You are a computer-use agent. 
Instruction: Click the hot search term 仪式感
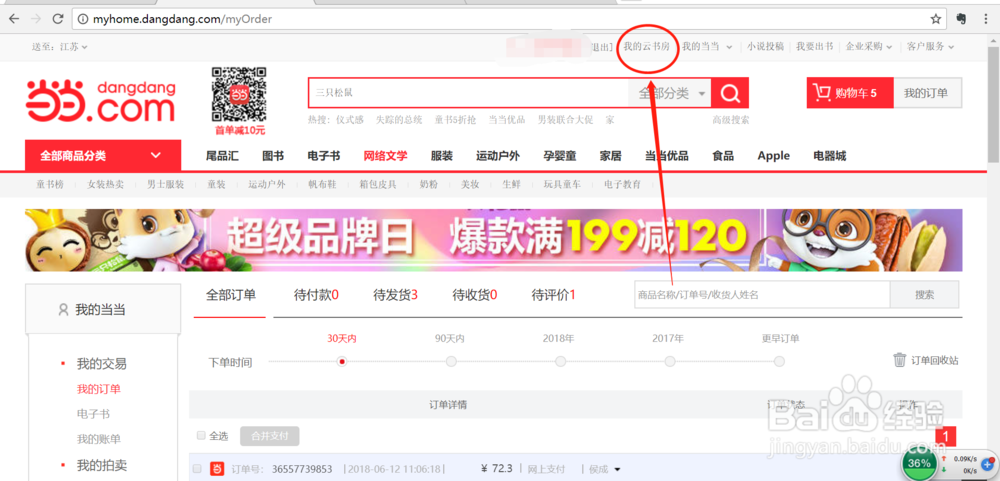pyautogui.click(x=349, y=120)
